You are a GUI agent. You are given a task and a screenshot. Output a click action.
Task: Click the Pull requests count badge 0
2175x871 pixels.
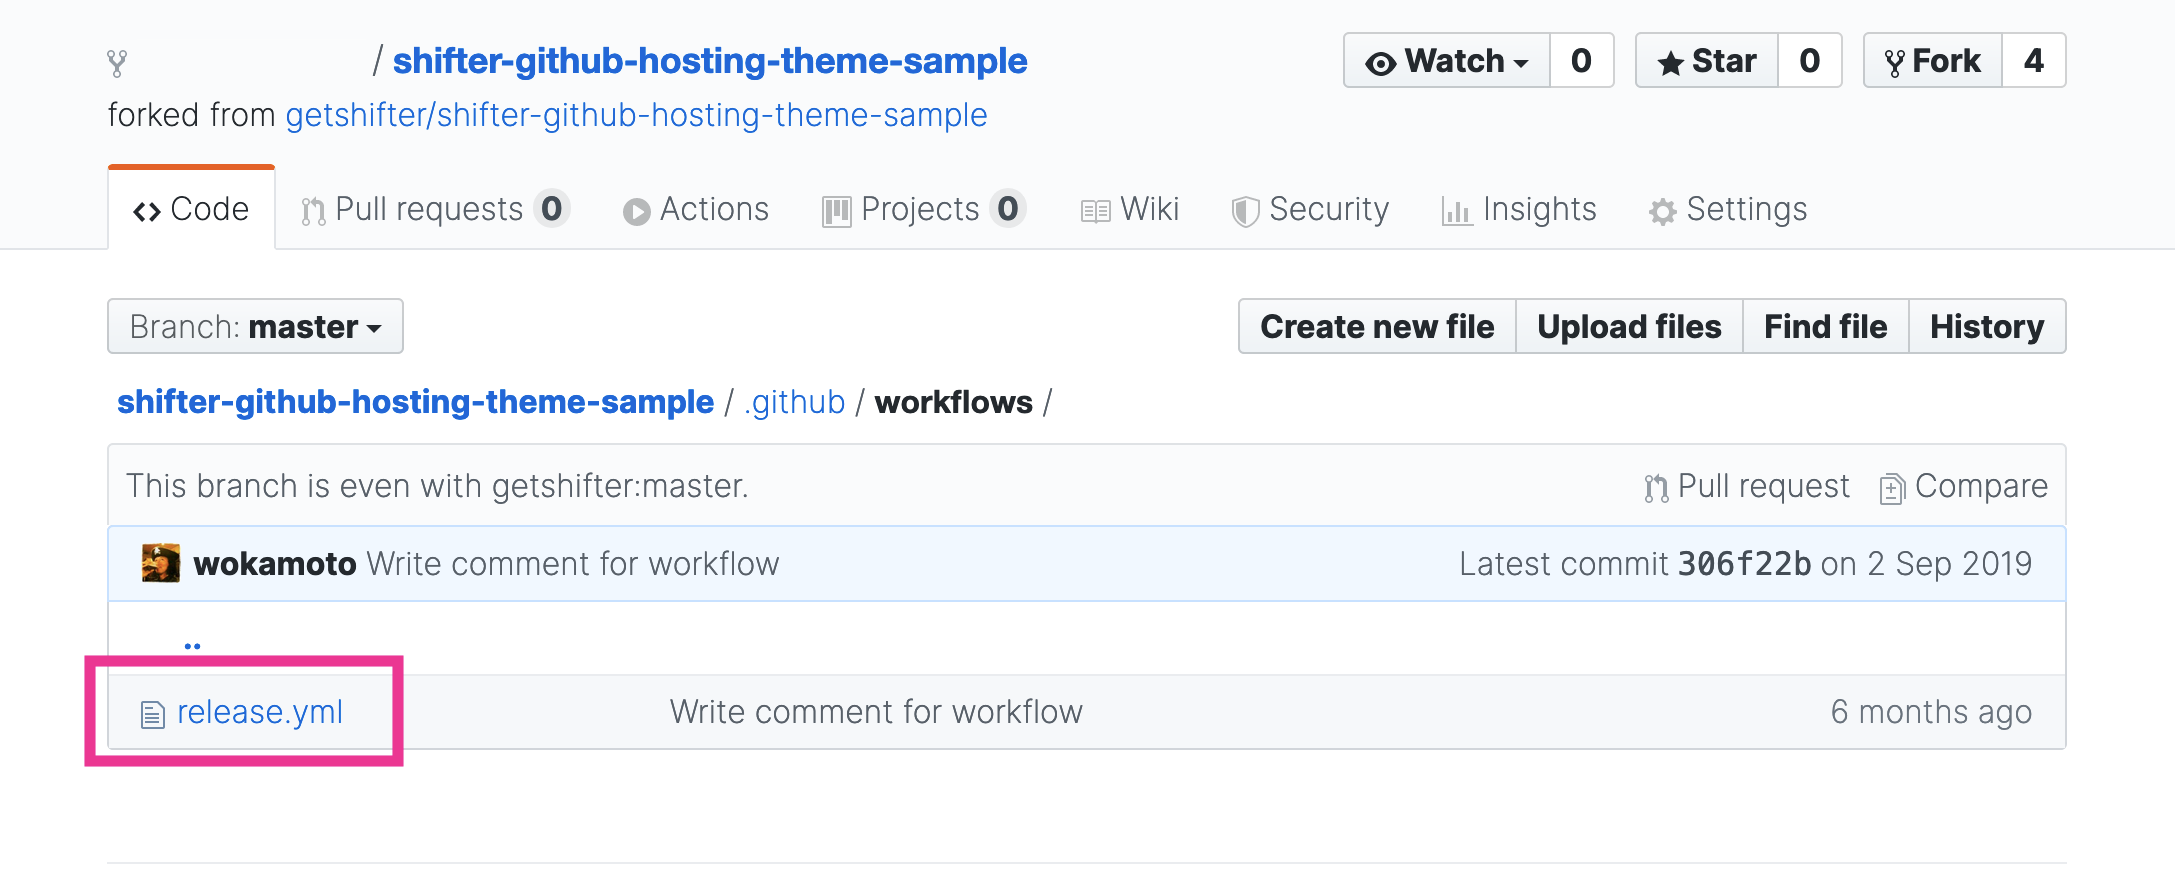pos(552,208)
